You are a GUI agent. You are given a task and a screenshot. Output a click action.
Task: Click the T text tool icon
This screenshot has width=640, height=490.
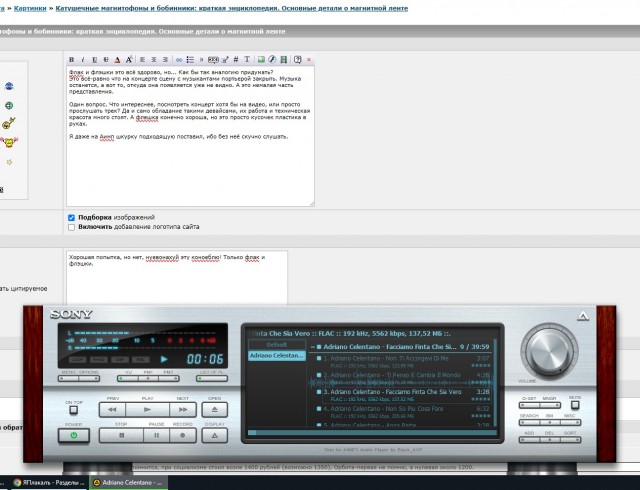pyautogui.click(x=247, y=60)
